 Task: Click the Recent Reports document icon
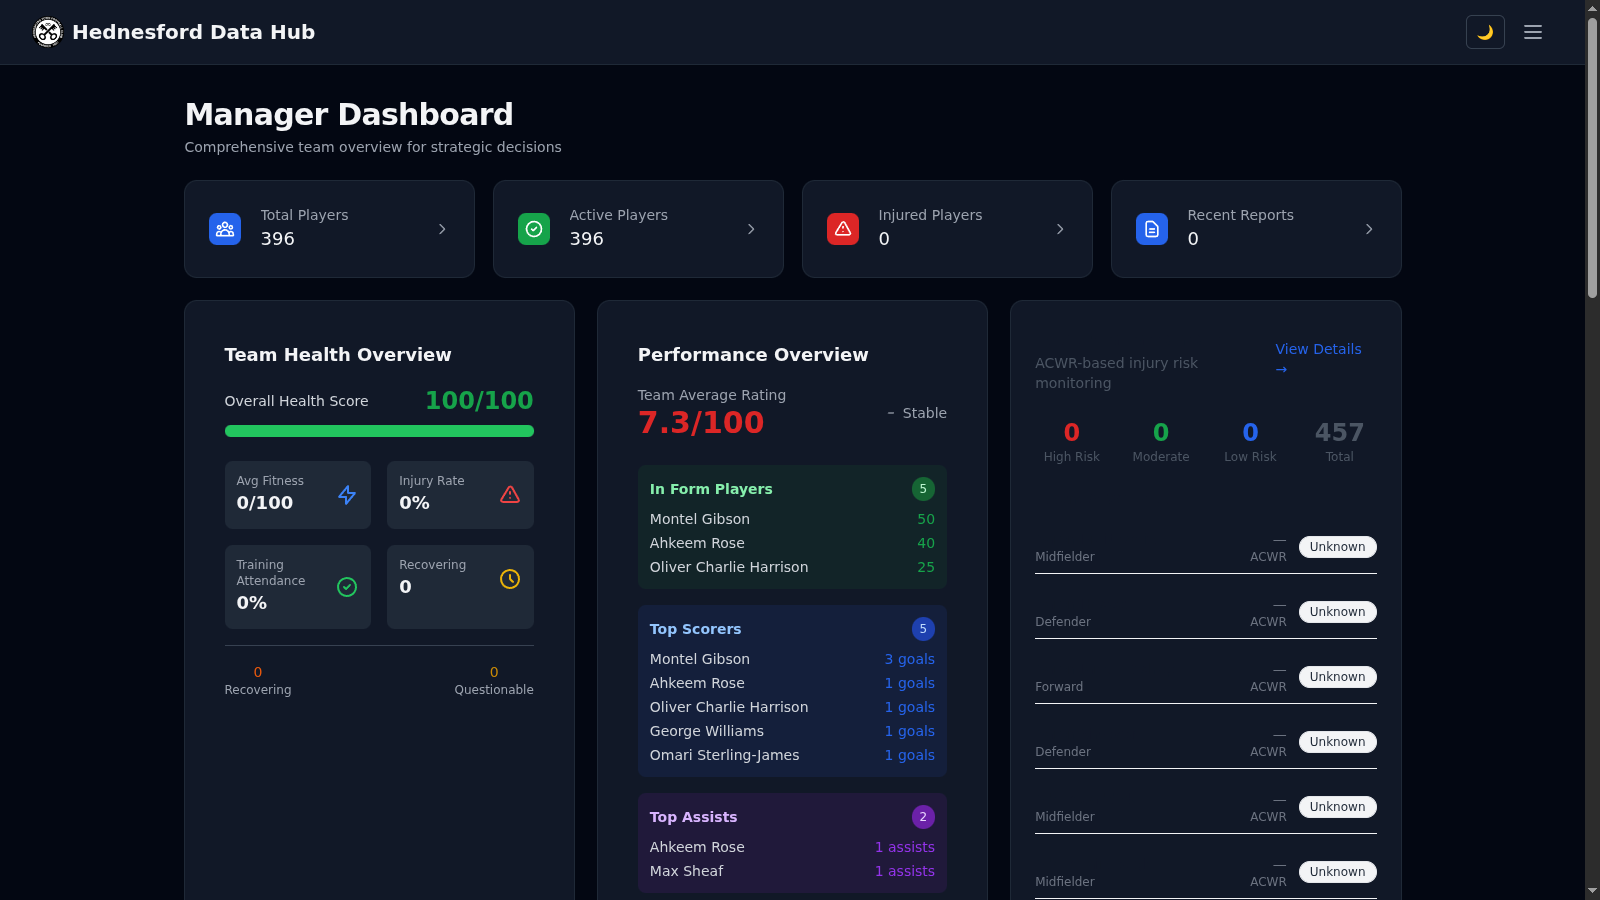click(1152, 229)
